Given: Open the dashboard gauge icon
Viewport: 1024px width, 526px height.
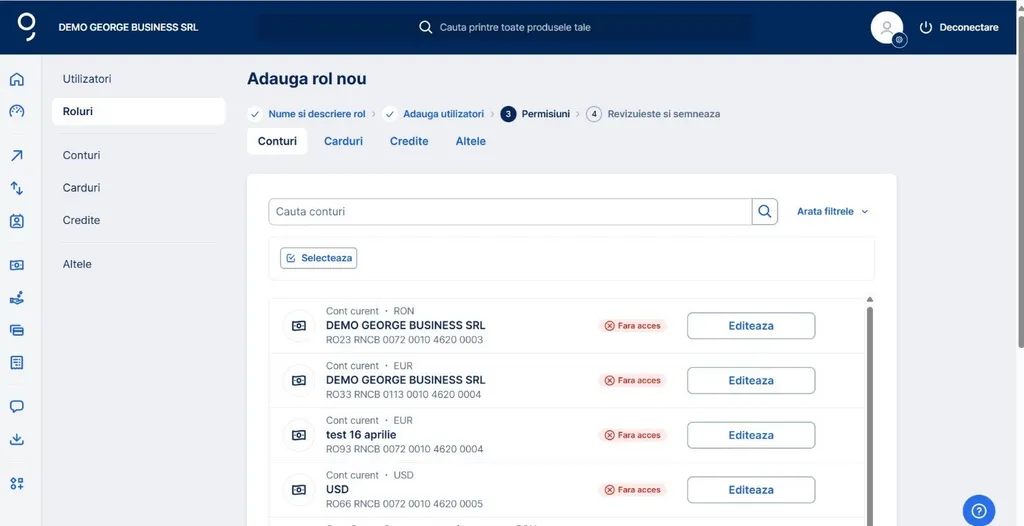Looking at the screenshot, I should point(17,111).
